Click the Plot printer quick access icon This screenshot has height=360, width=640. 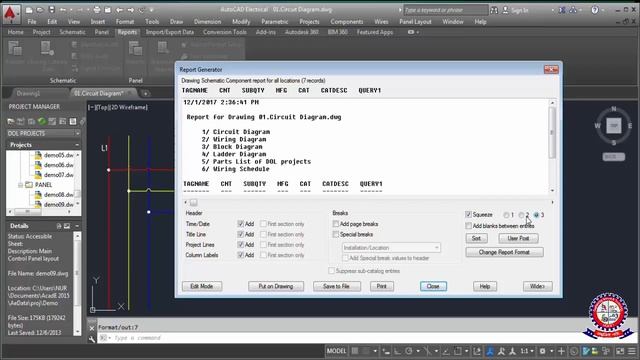[97, 10]
